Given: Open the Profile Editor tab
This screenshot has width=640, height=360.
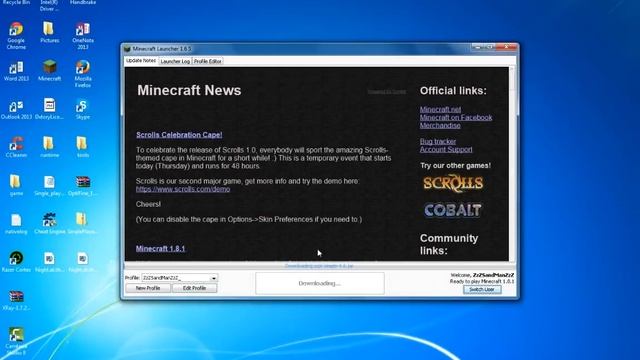Looking at the screenshot, I should (x=208, y=61).
